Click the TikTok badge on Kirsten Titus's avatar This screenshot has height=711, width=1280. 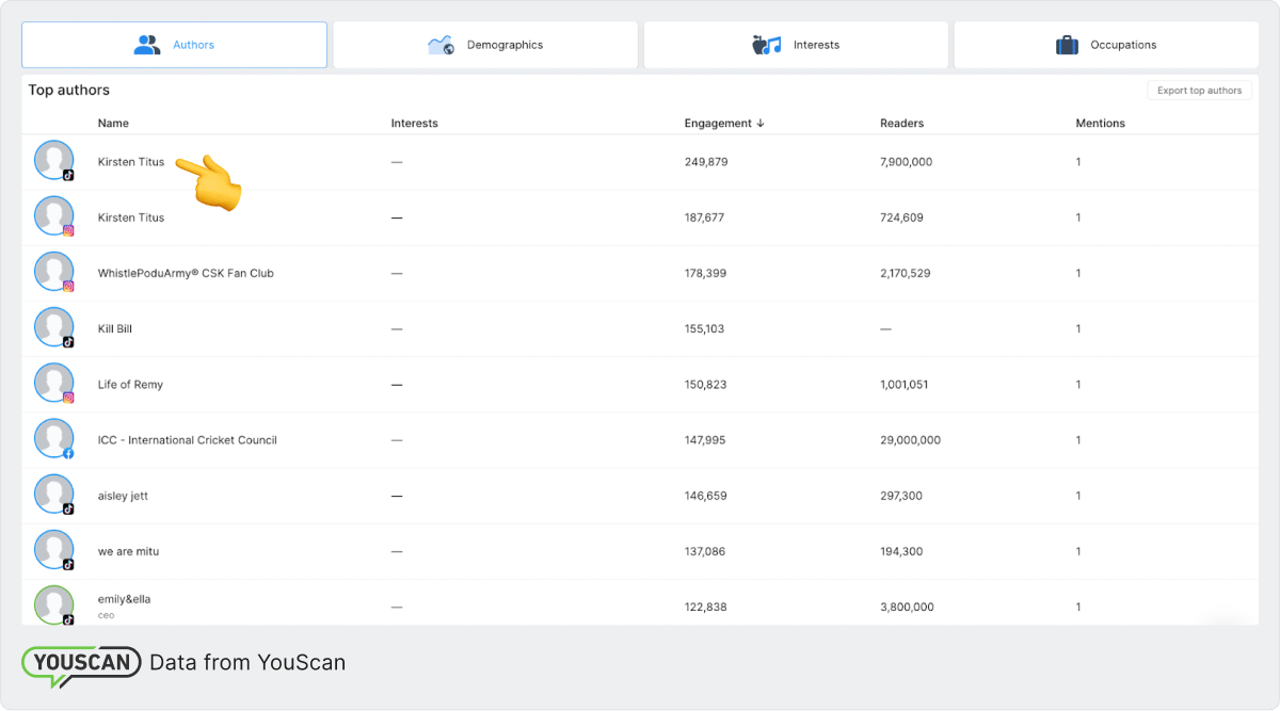[x=66, y=175]
